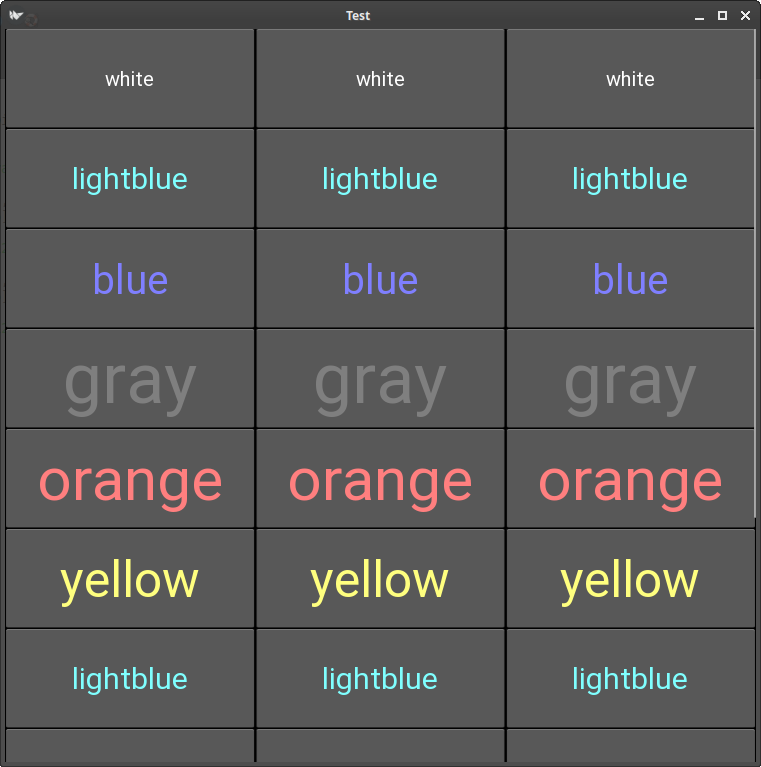Image resolution: width=761 pixels, height=767 pixels.
Task: Click the gray button in the left column
Action: click(130, 379)
